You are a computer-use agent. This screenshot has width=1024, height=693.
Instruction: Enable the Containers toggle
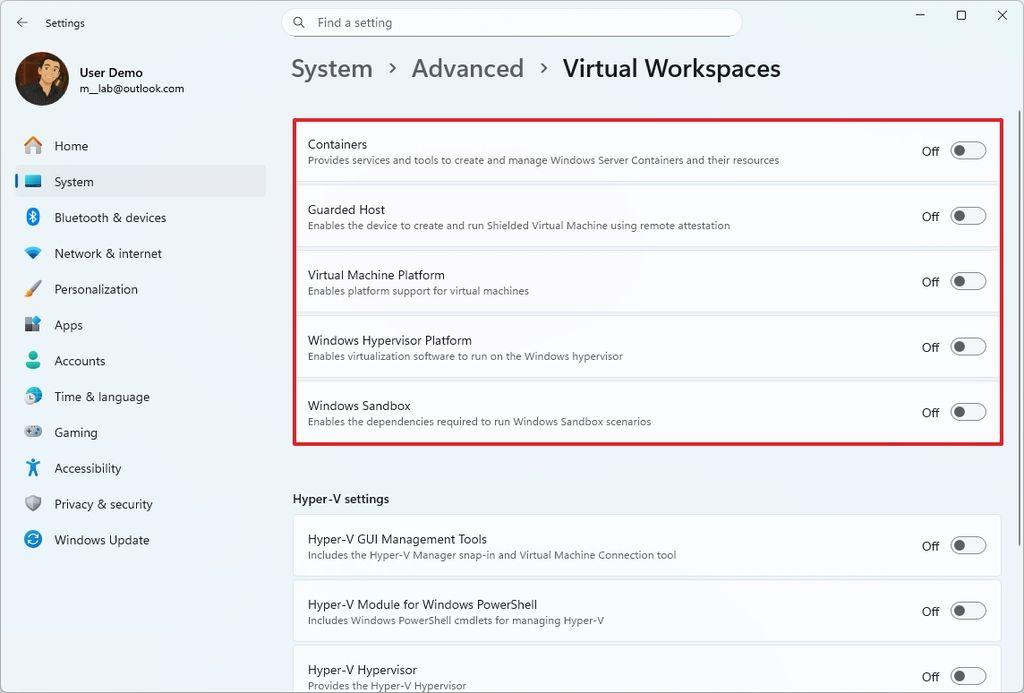[x=966, y=150]
